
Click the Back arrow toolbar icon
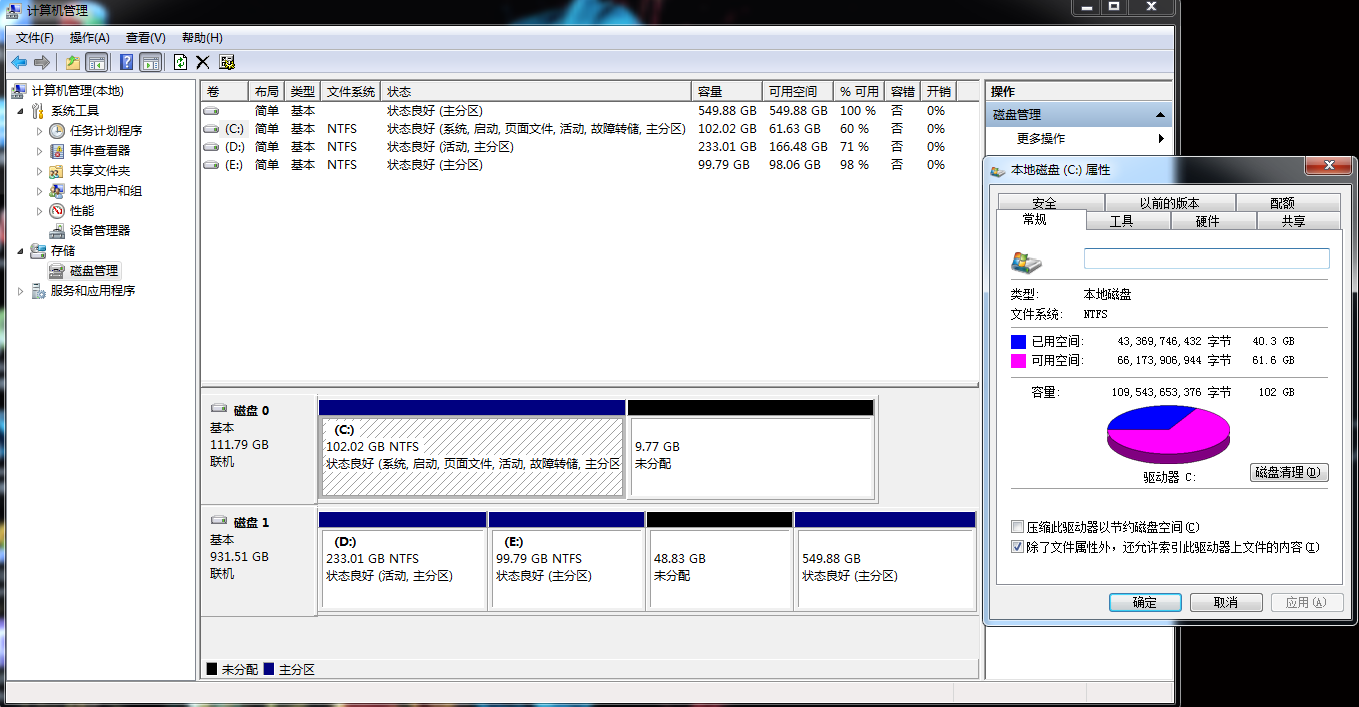[19, 62]
